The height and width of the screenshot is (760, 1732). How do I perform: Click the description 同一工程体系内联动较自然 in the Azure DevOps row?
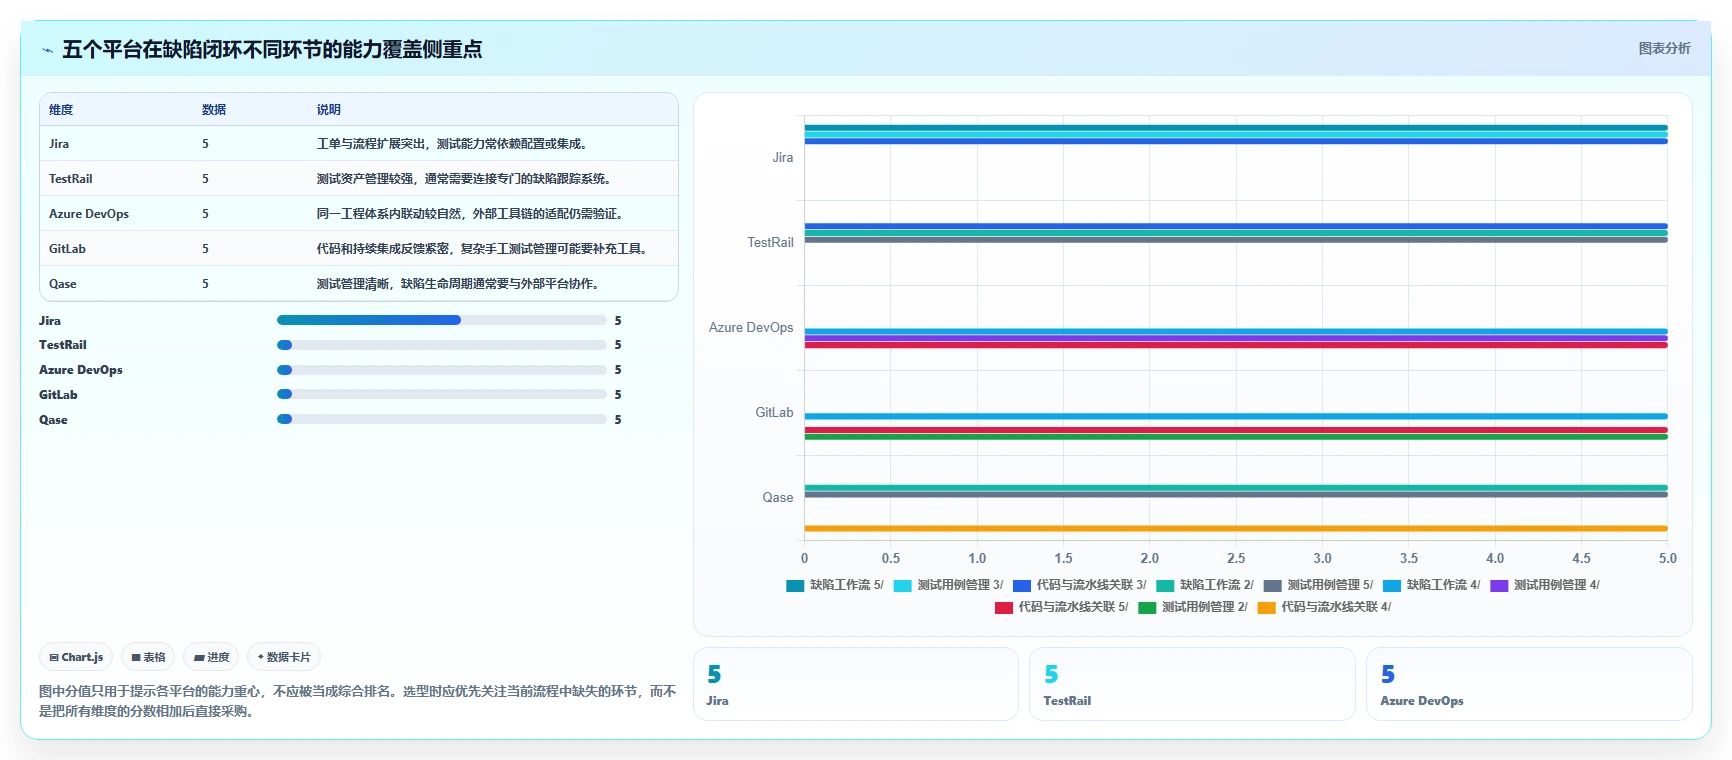tap(389, 214)
